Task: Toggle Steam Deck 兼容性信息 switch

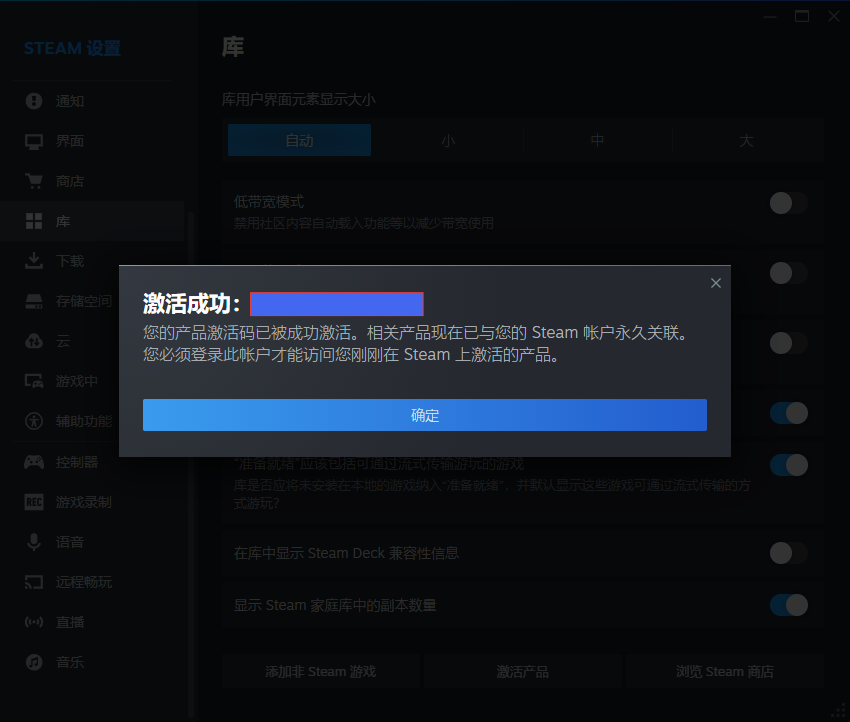Action: pyautogui.click(x=789, y=553)
